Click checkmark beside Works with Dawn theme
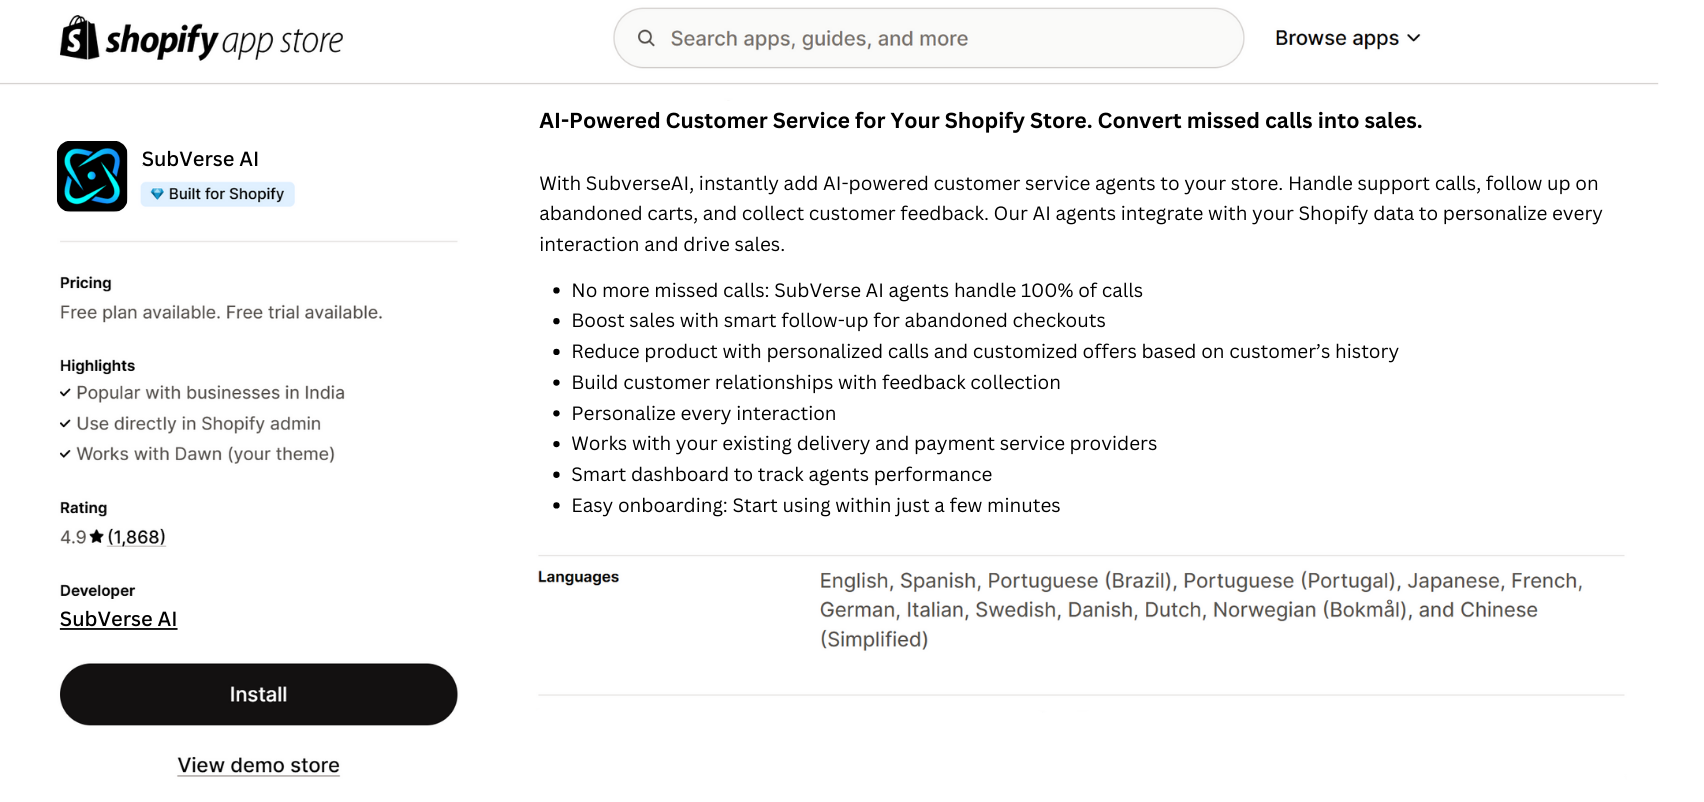Image resolution: width=1704 pixels, height=802 pixels. pyautogui.click(x=65, y=454)
